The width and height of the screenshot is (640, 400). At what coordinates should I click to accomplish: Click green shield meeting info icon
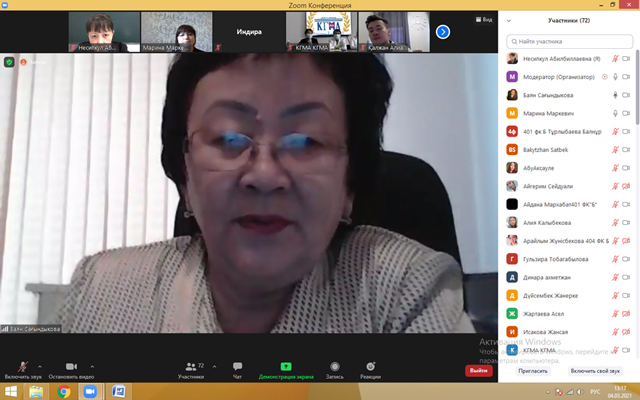coord(9,62)
